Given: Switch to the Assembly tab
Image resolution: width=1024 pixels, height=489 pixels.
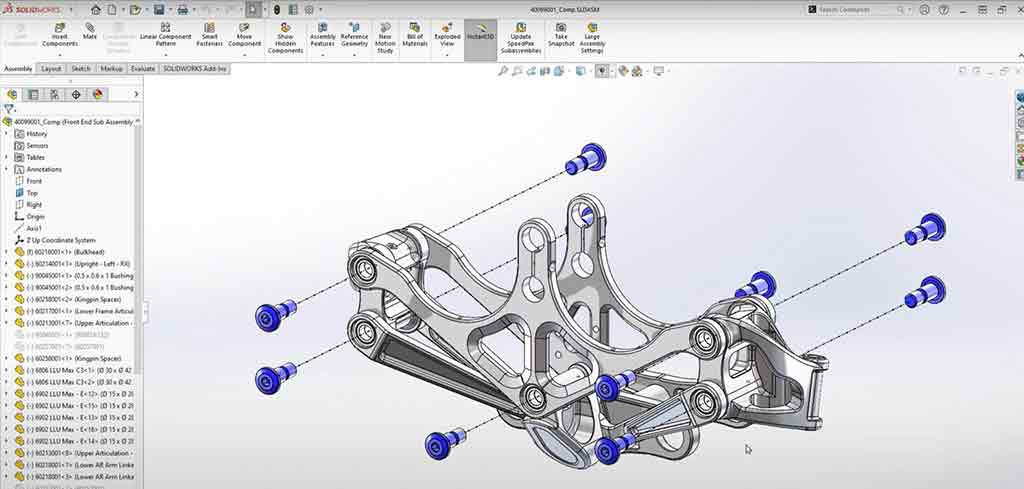Looking at the screenshot, I should pyautogui.click(x=18, y=69).
